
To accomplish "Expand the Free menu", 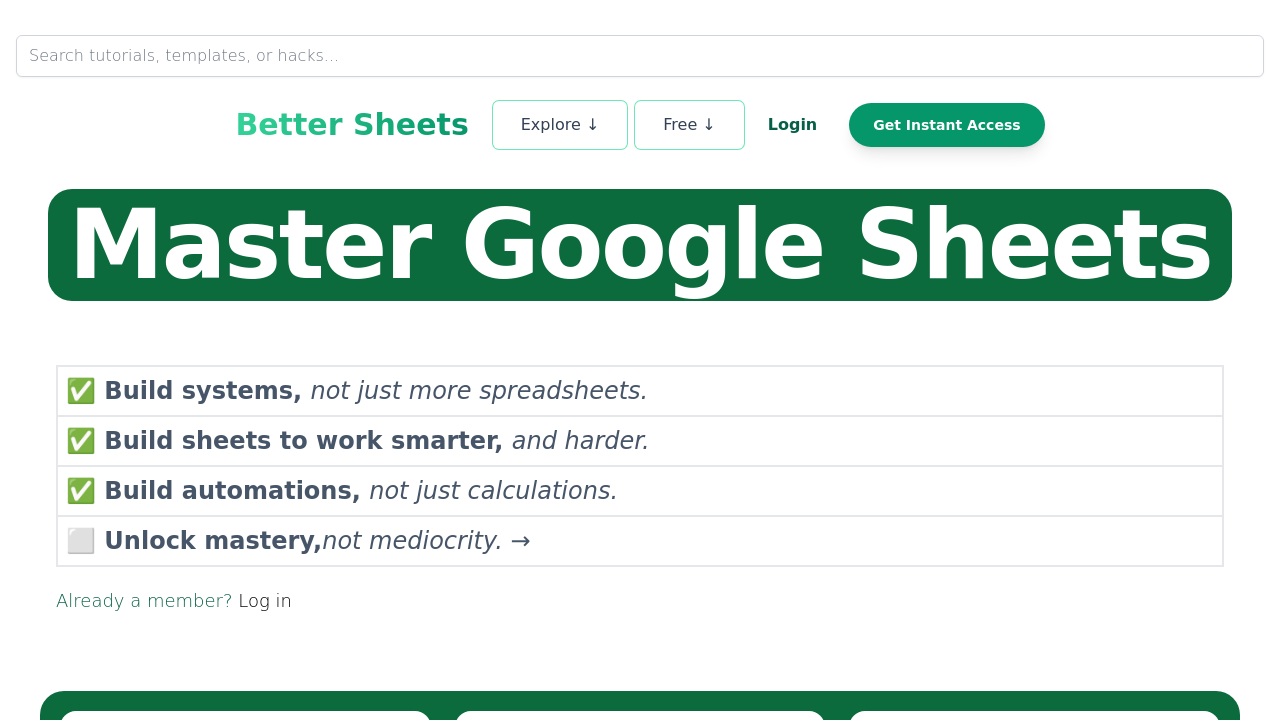I will click(689, 124).
